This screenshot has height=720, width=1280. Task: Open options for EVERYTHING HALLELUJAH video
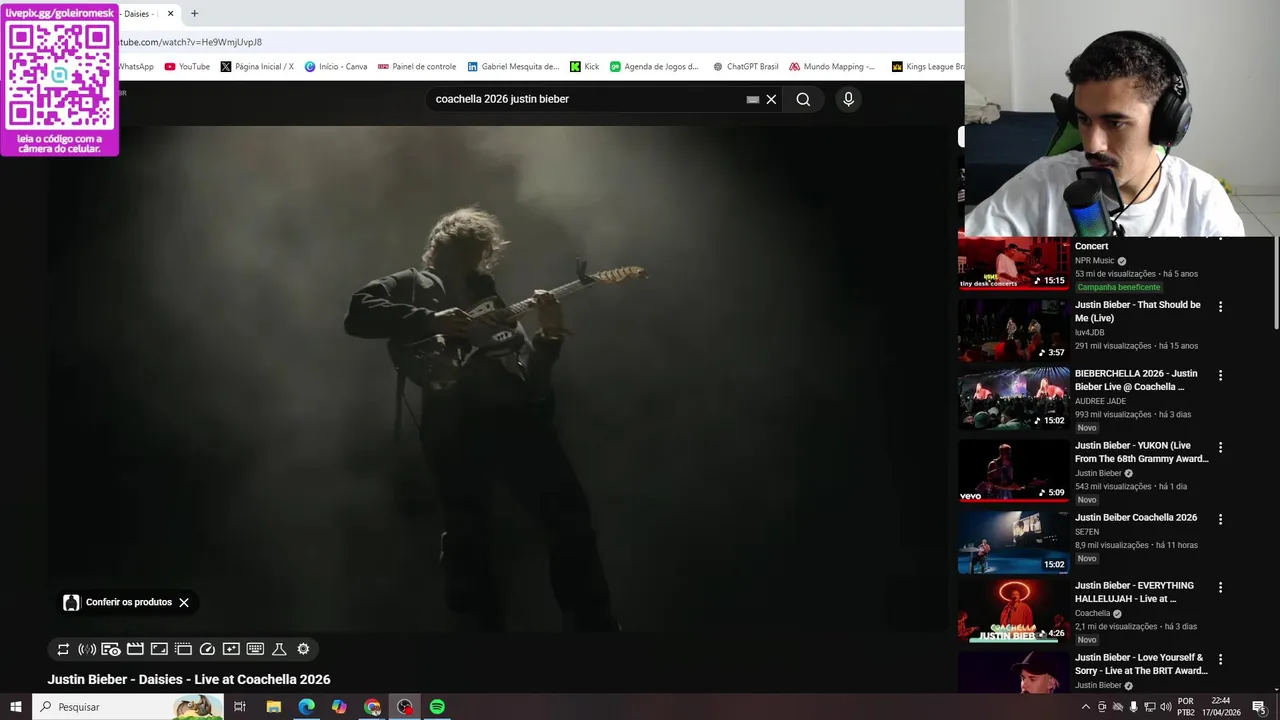click(x=1220, y=587)
